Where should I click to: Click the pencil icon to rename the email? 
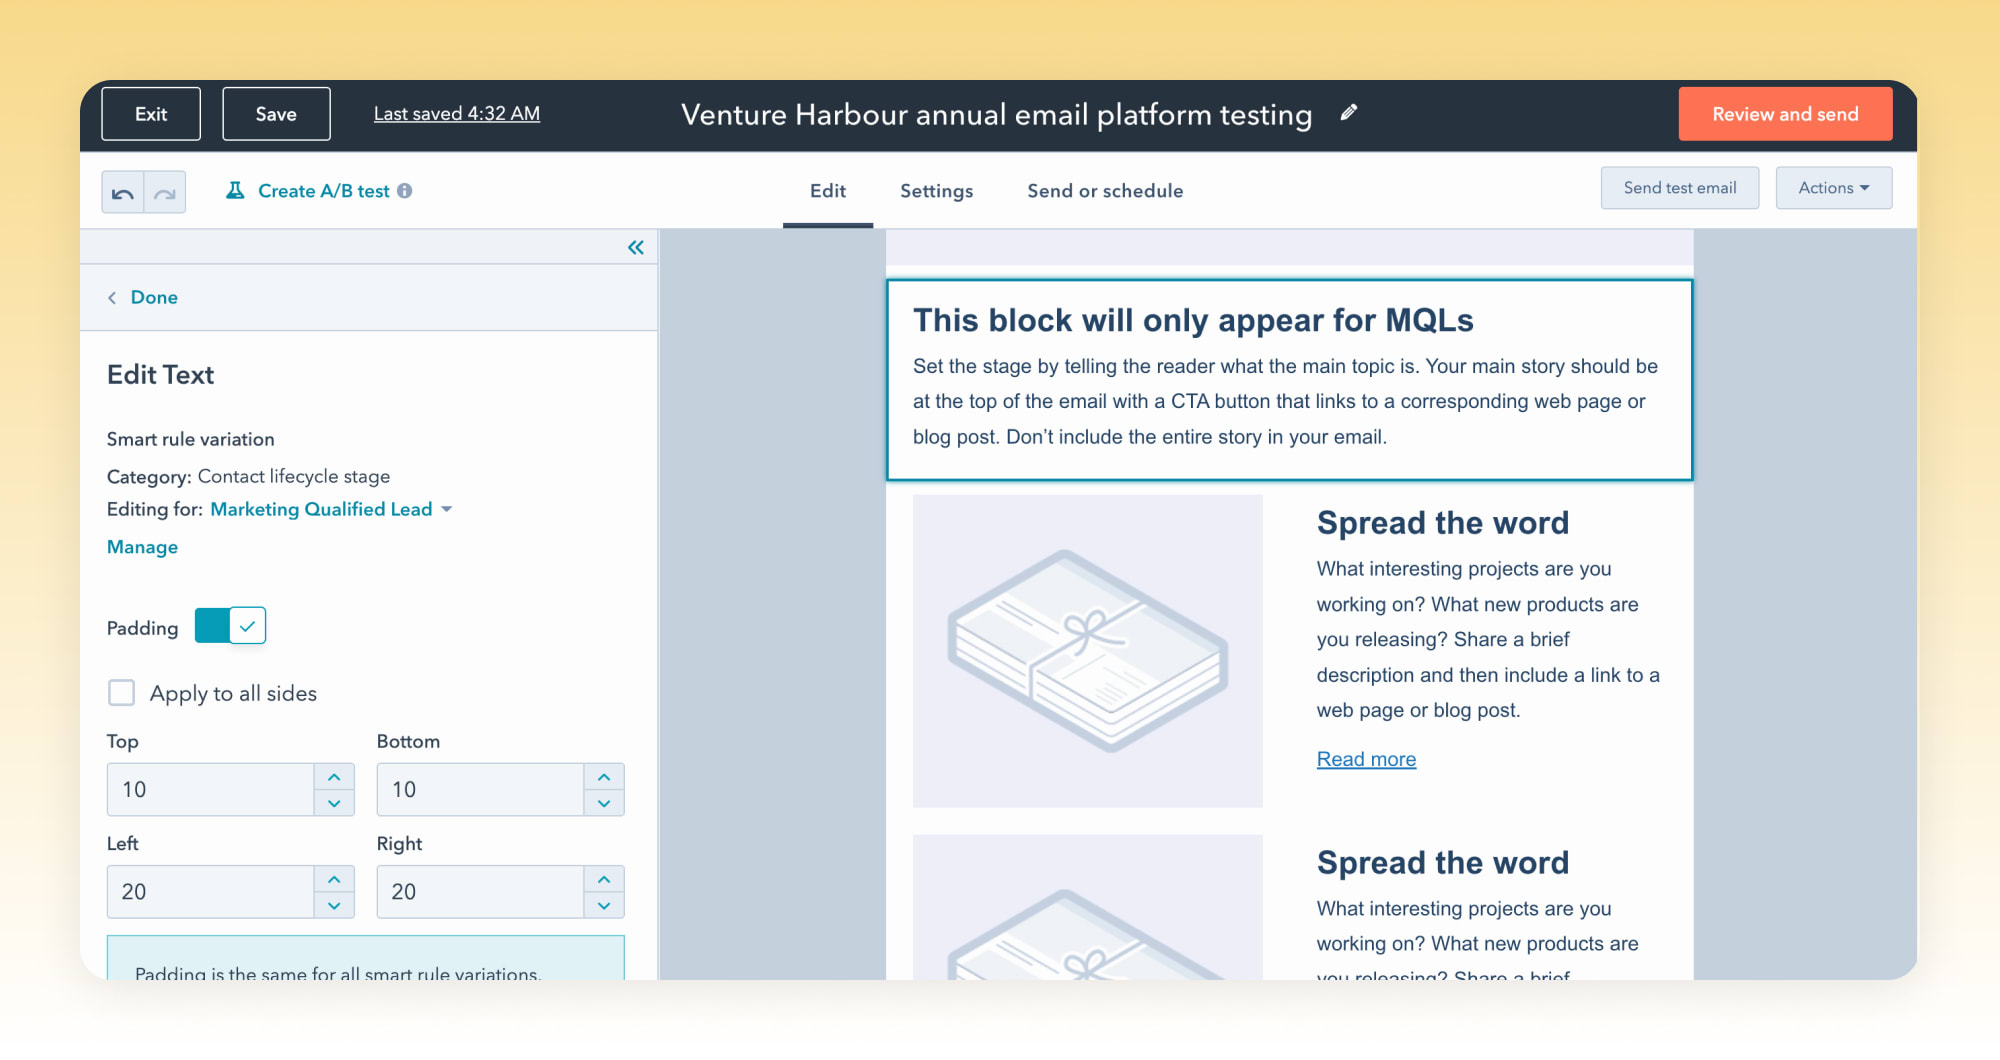(1349, 113)
